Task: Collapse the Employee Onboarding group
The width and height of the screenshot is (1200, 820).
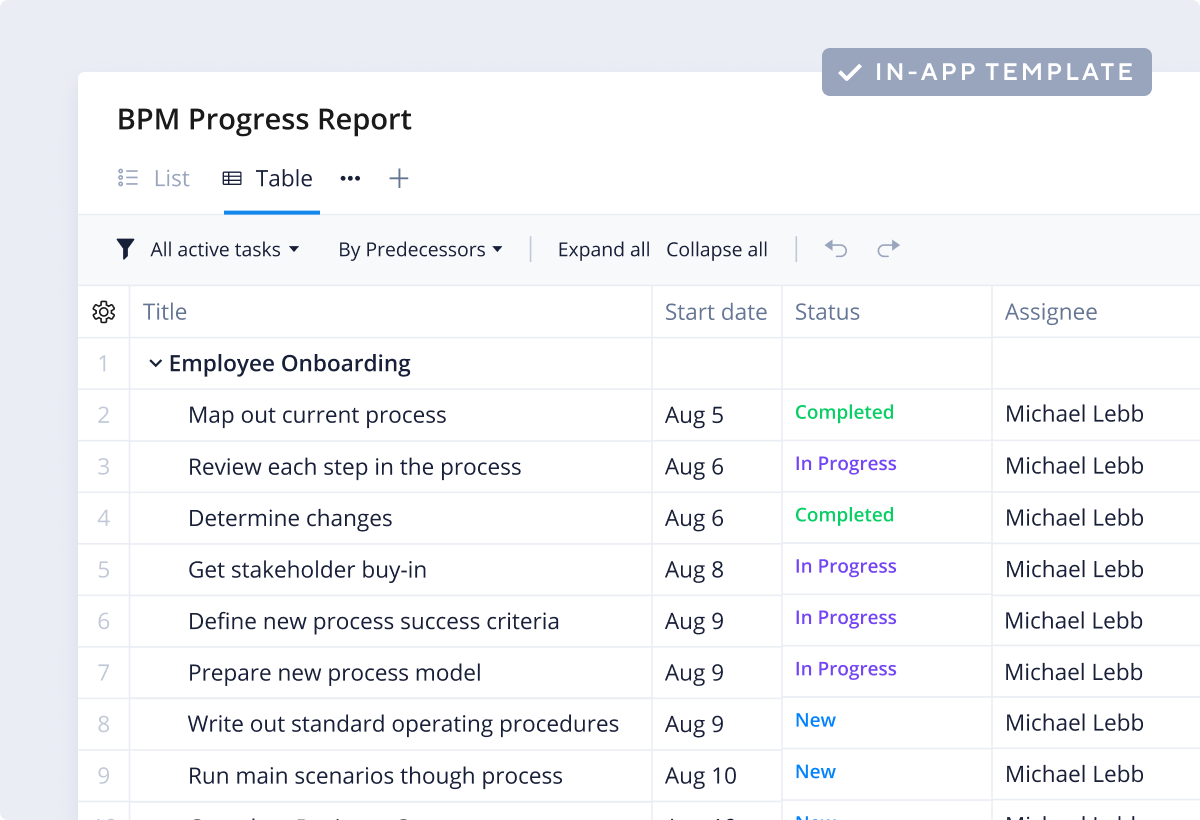Action: (155, 364)
